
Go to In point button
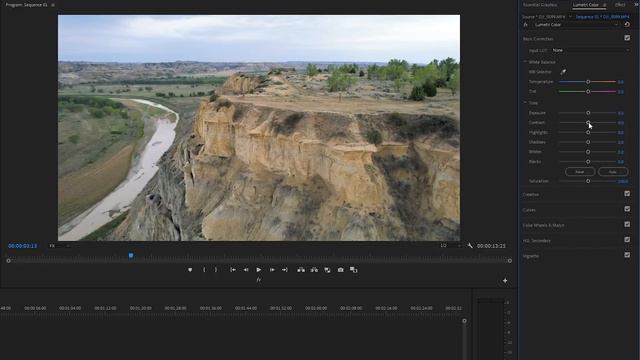point(233,270)
